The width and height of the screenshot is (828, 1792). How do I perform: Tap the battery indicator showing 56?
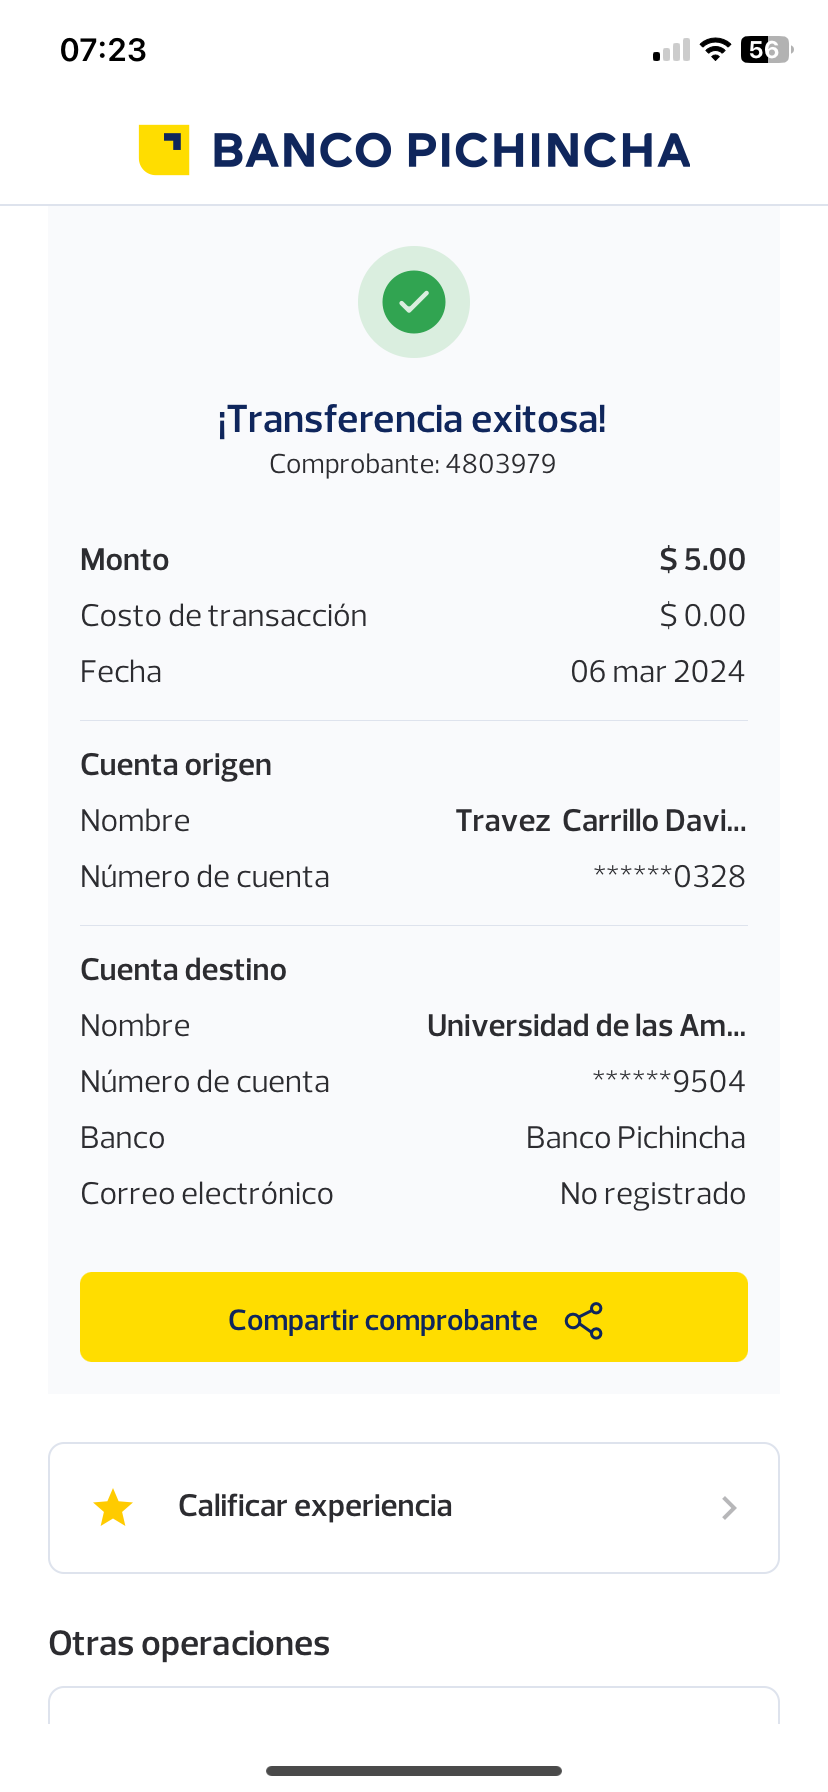point(766,49)
